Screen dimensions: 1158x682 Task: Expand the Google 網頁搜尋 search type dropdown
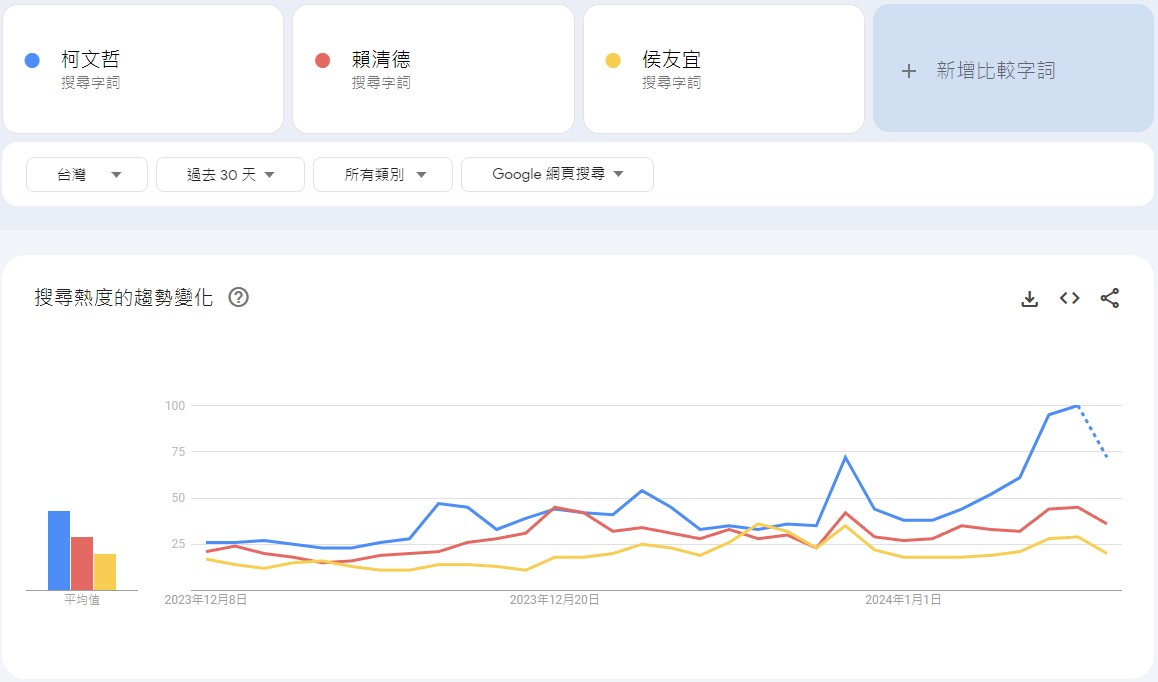tap(557, 174)
